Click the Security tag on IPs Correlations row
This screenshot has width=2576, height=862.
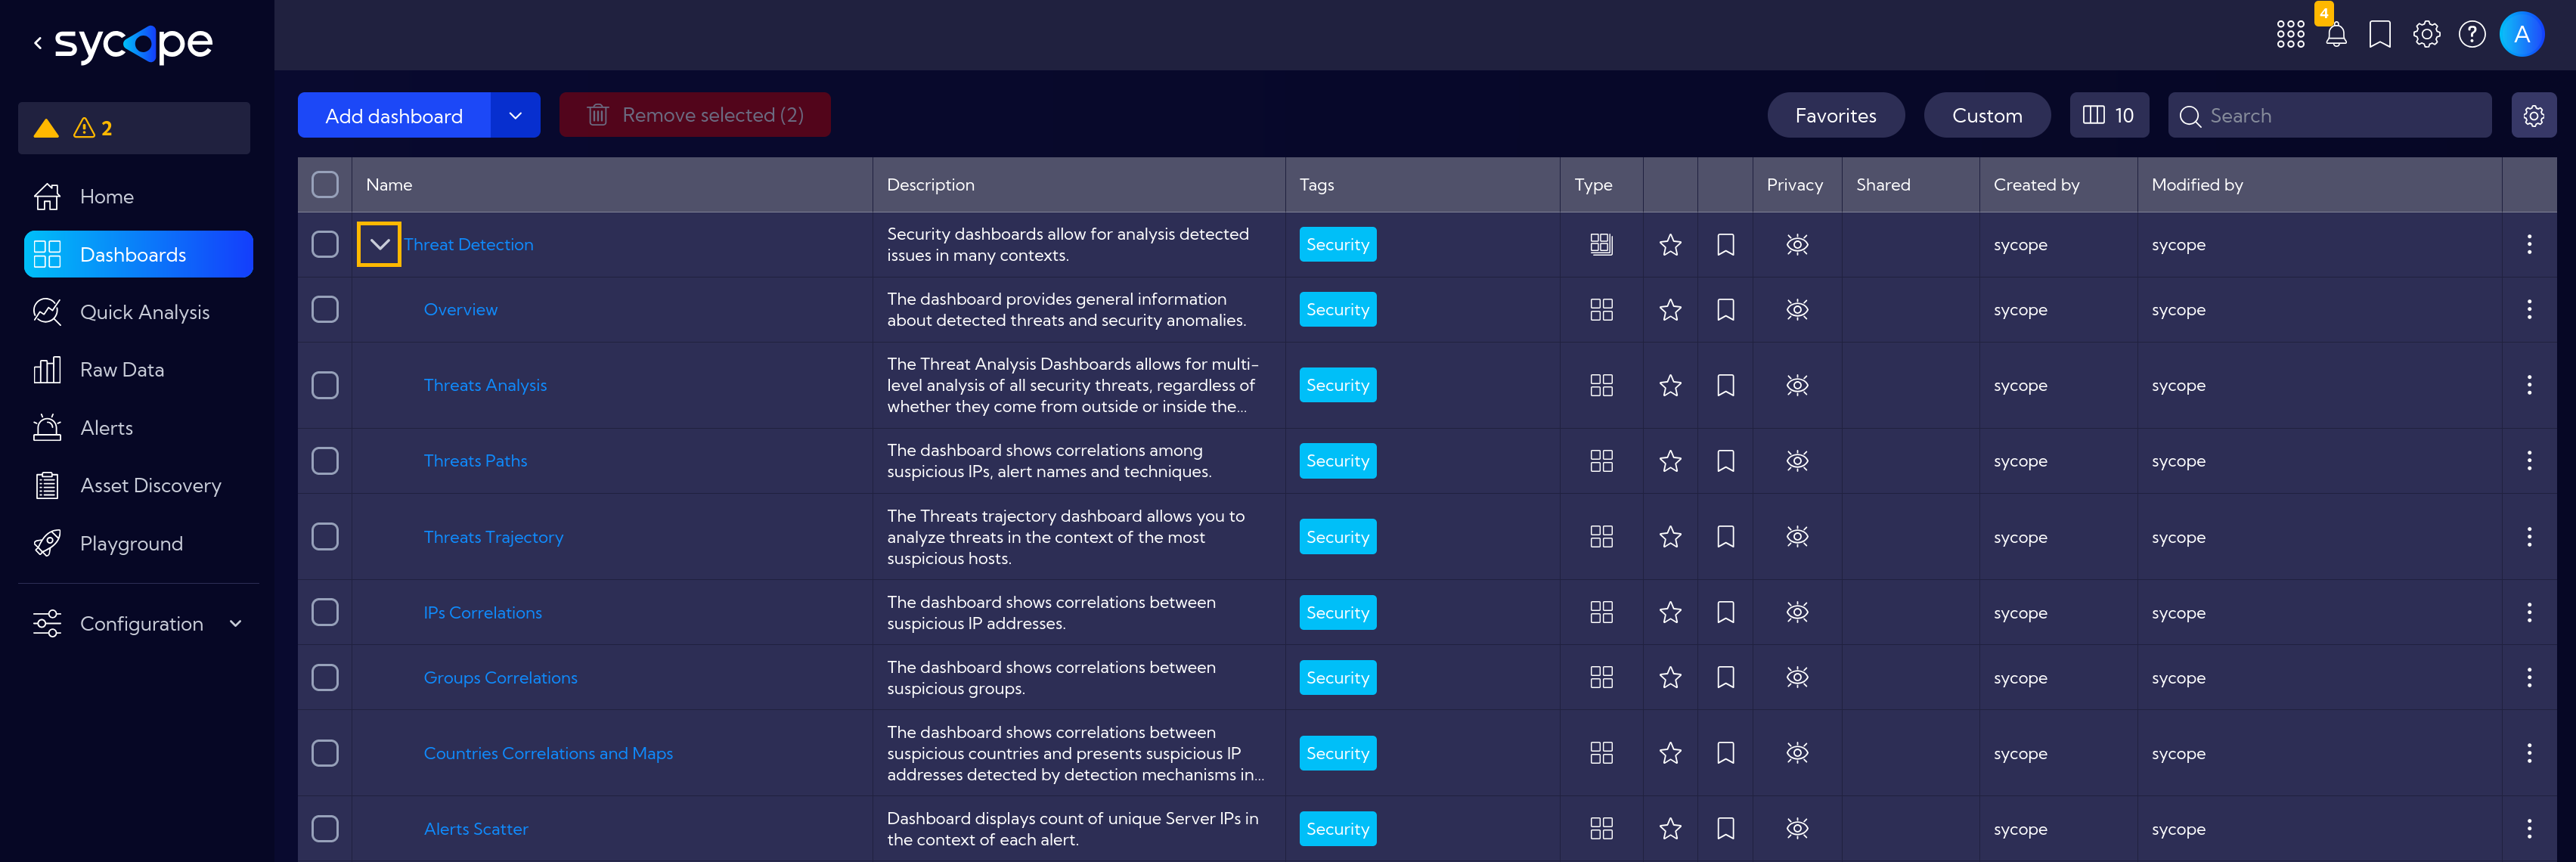coord(1337,612)
